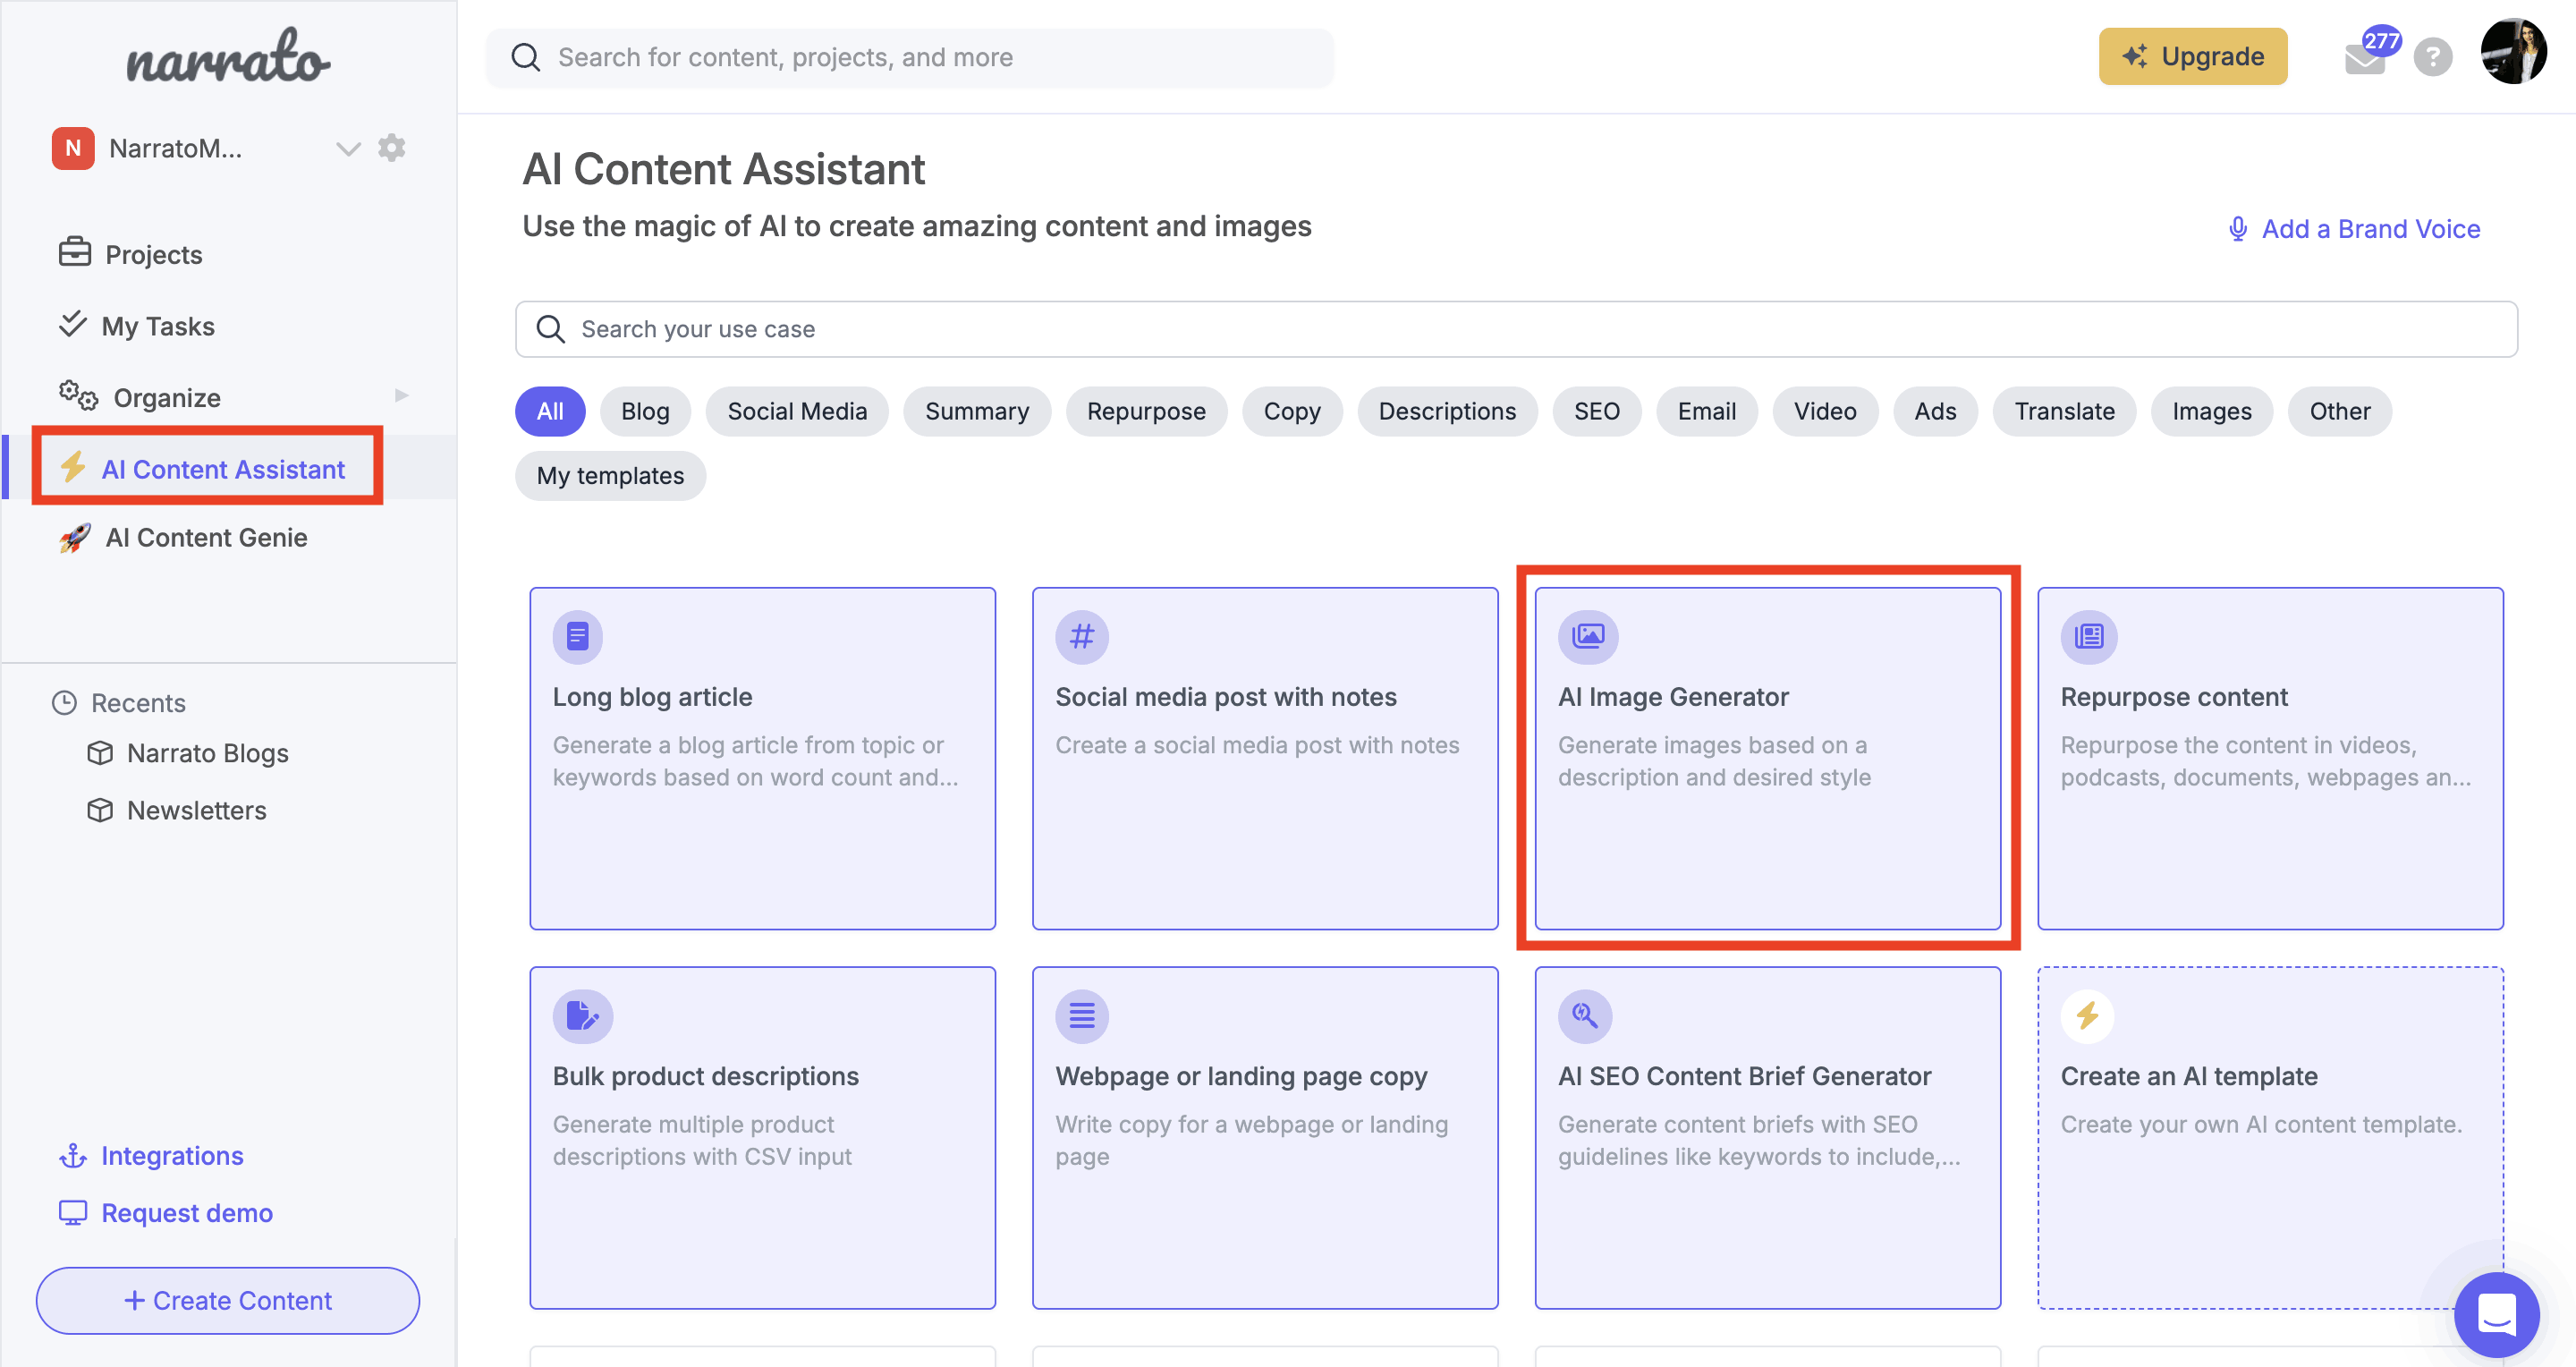Image resolution: width=2576 pixels, height=1367 pixels.
Task: Click the Organize gears icon
Action: click(x=78, y=396)
